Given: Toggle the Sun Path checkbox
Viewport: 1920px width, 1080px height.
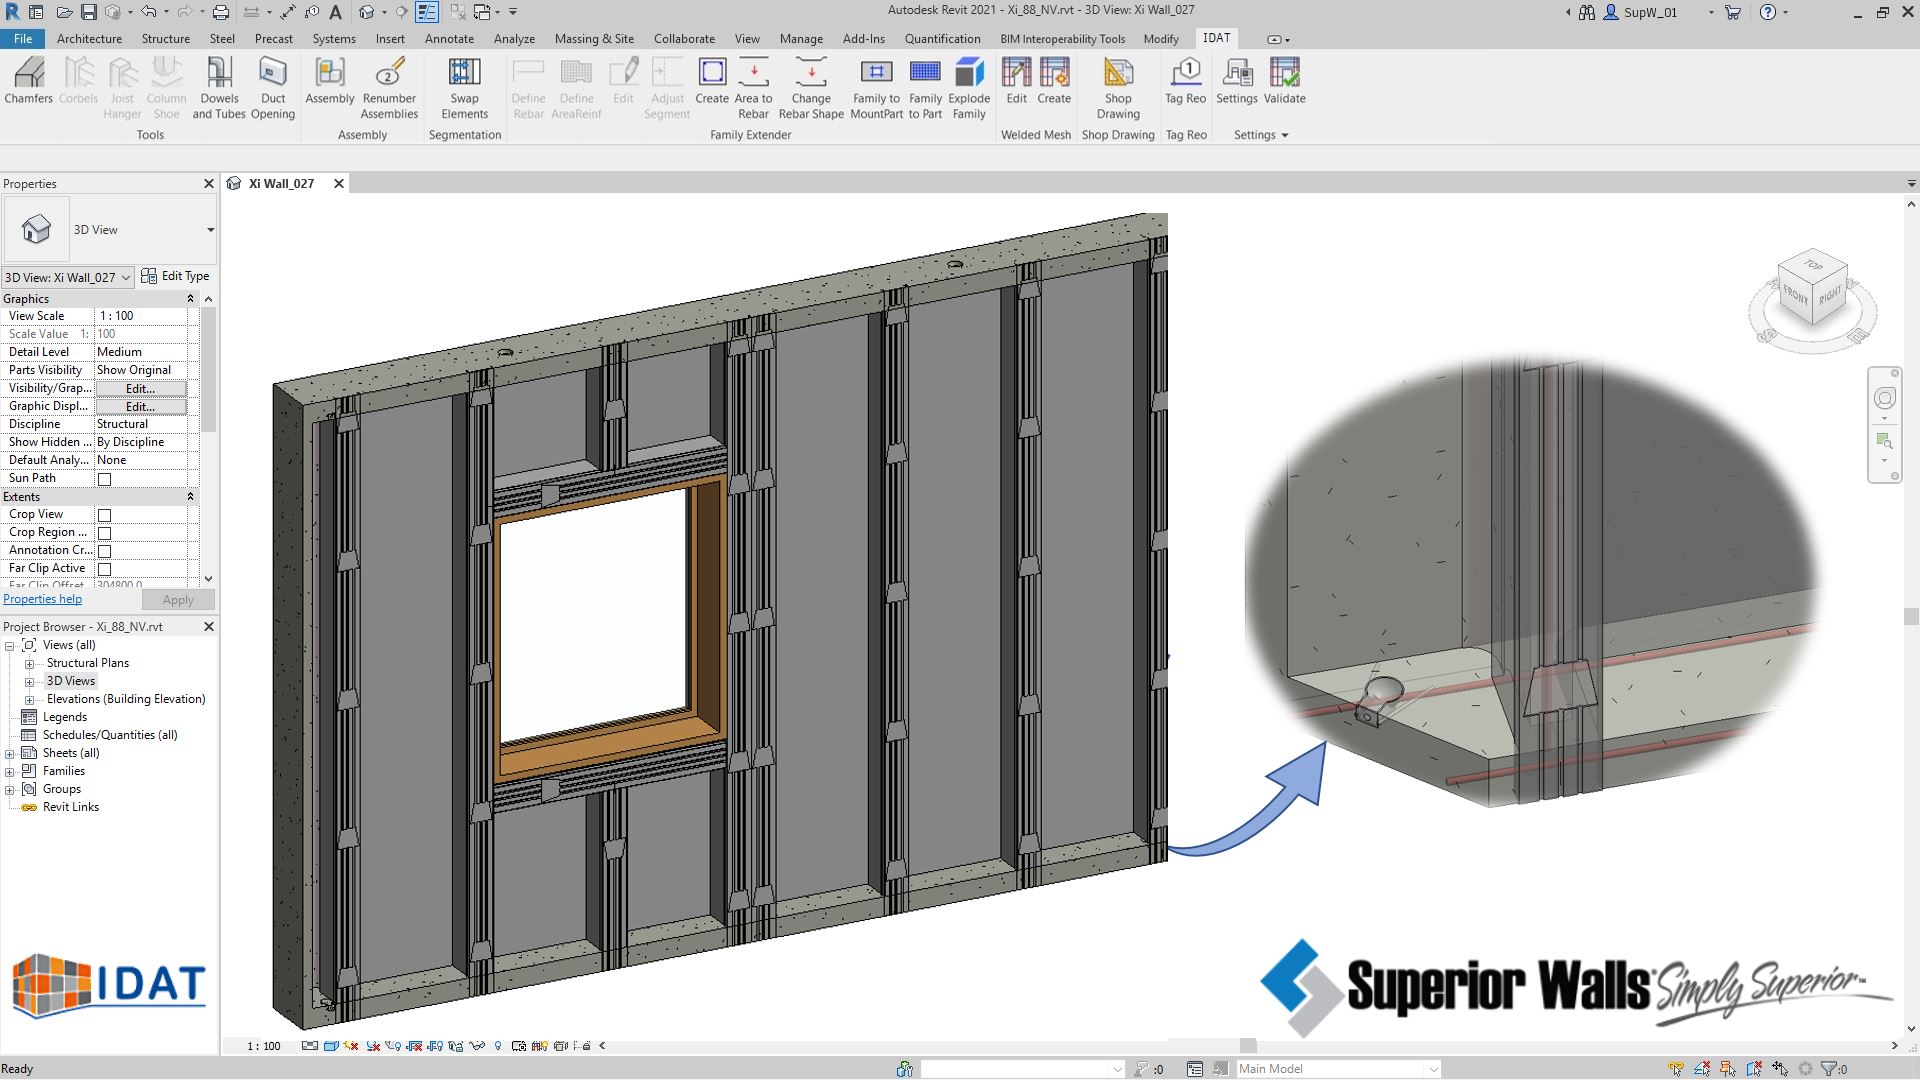Looking at the screenshot, I should pos(104,478).
